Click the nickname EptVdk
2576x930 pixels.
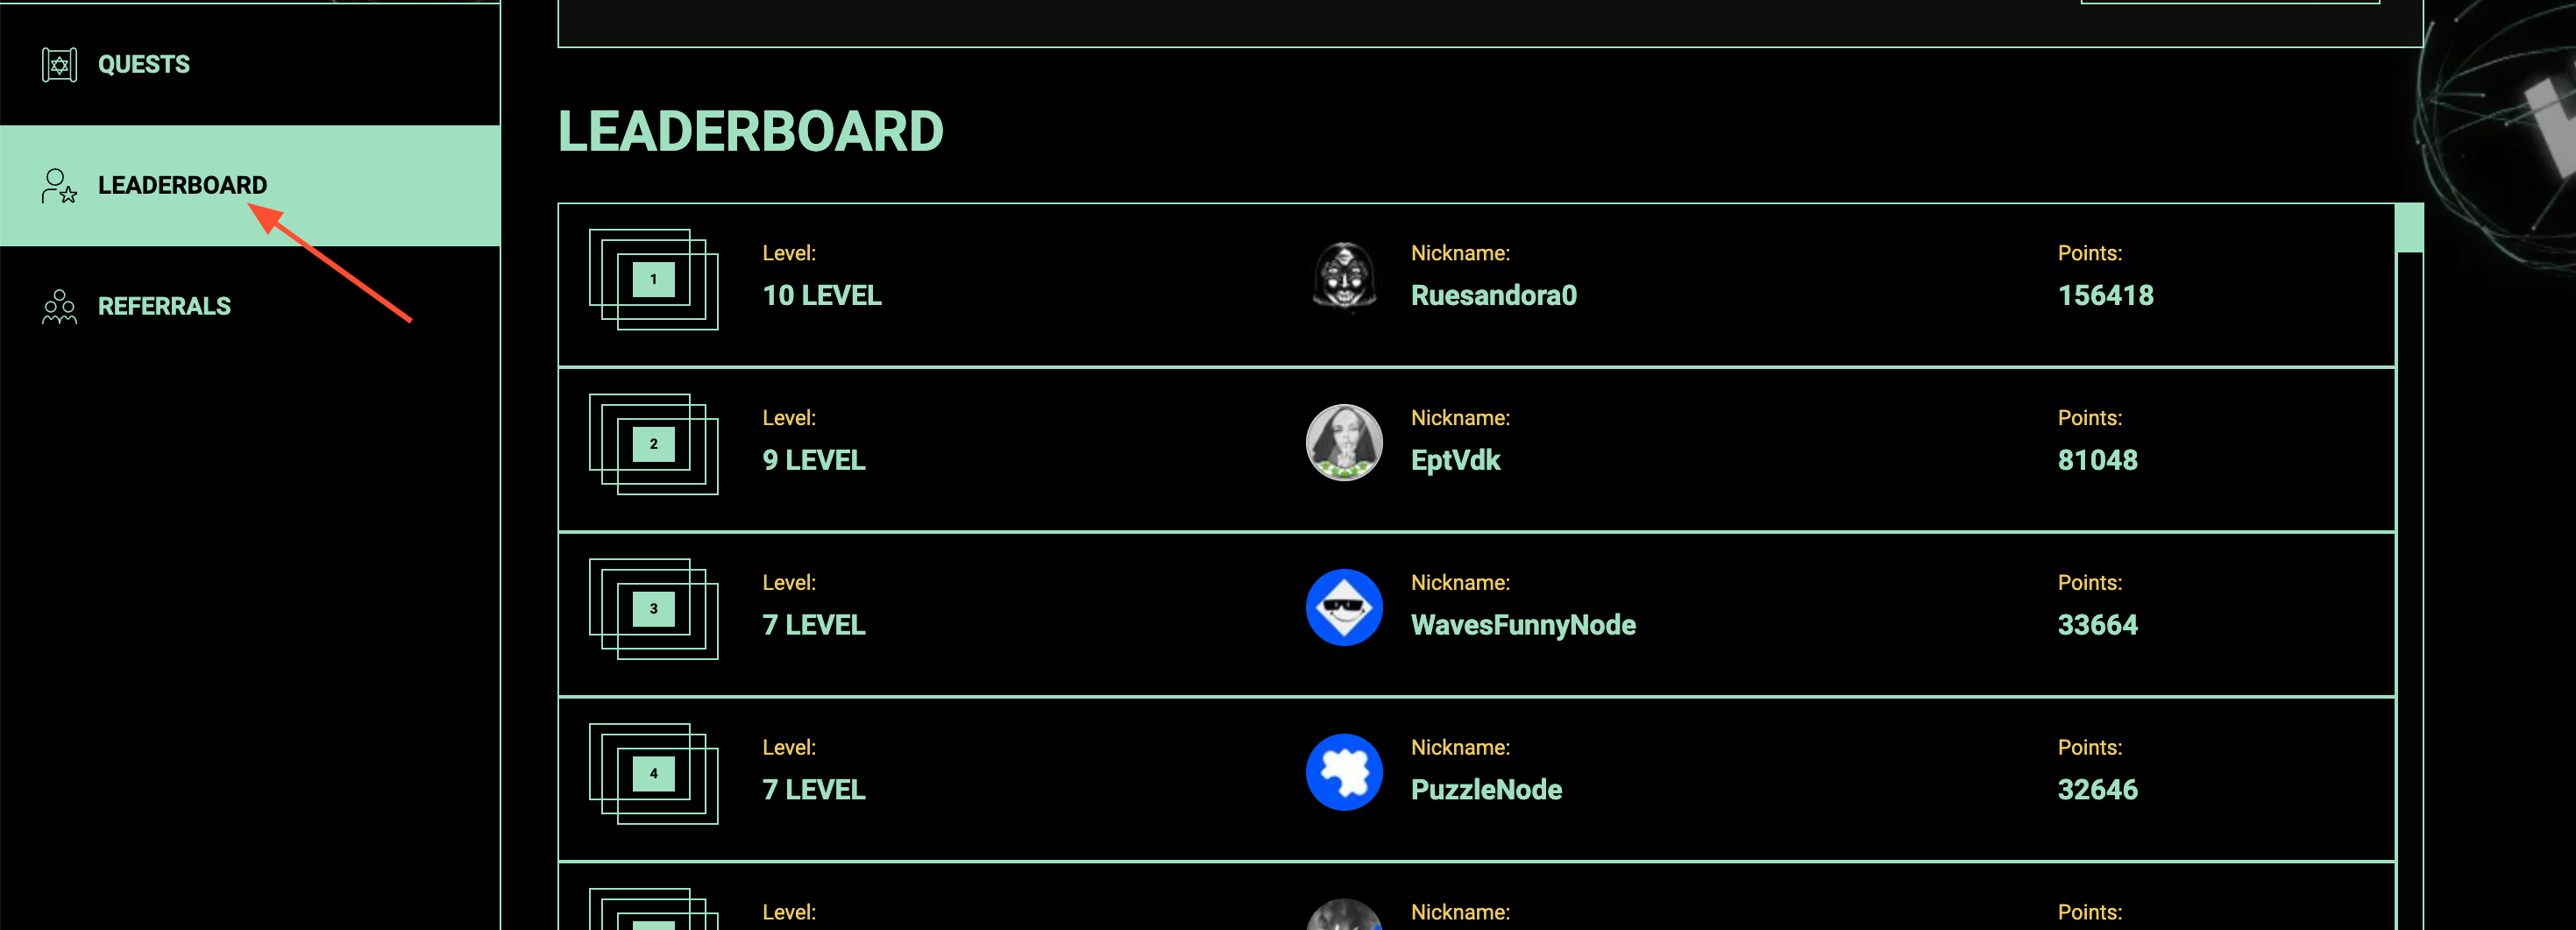coord(1455,461)
